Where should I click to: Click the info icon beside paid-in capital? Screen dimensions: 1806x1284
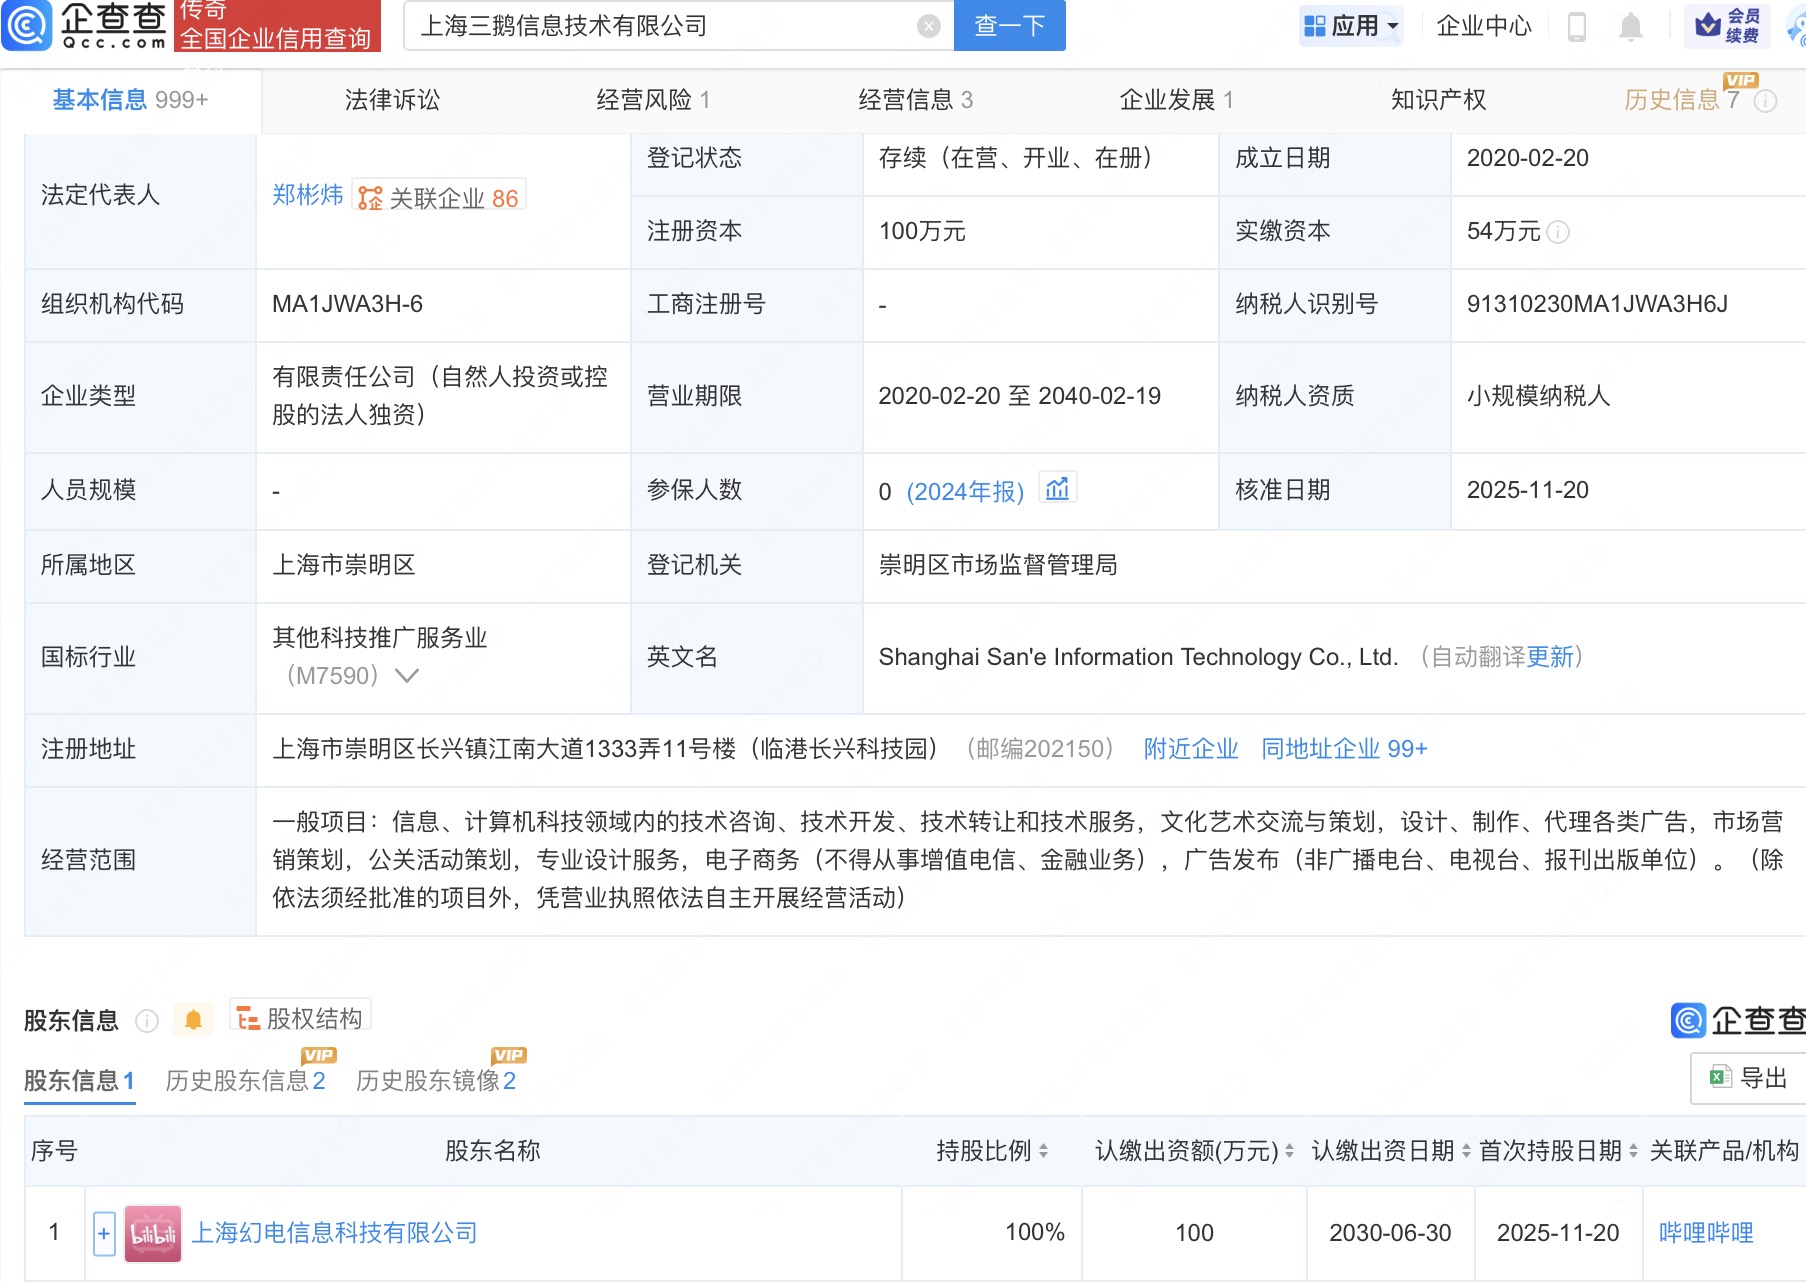pos(1558,232)
